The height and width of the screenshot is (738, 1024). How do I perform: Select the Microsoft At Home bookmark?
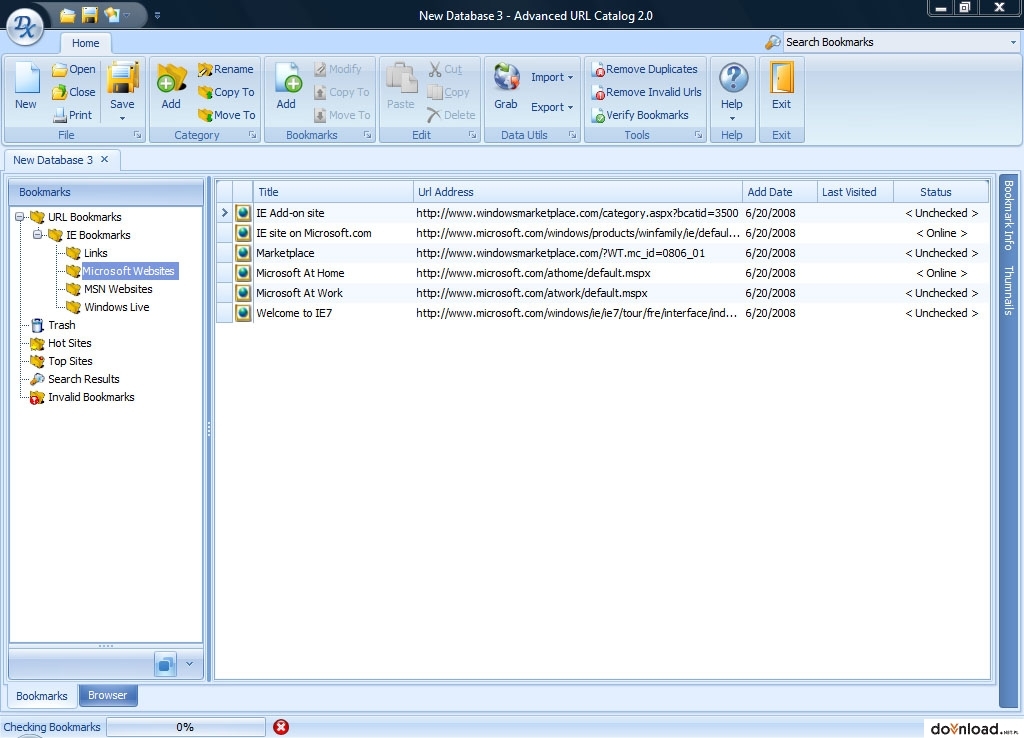[602, 273]
